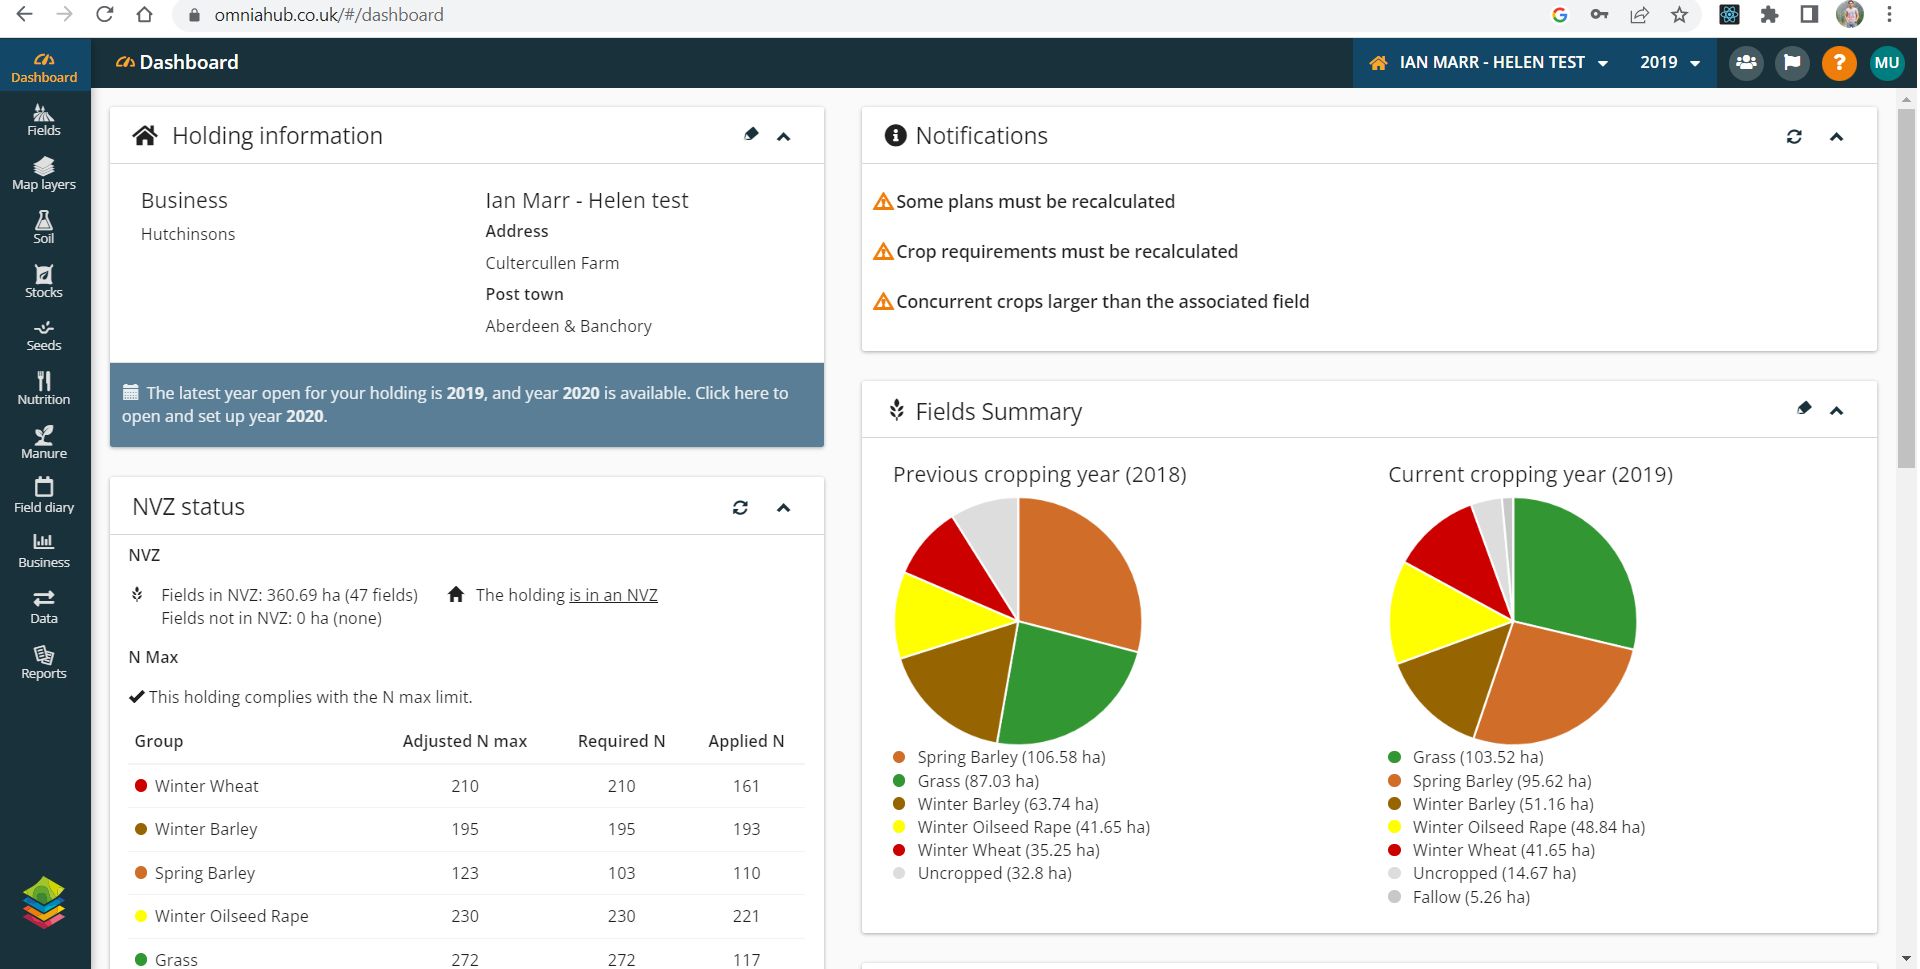Open the 2019 year dropdown

1670,63
